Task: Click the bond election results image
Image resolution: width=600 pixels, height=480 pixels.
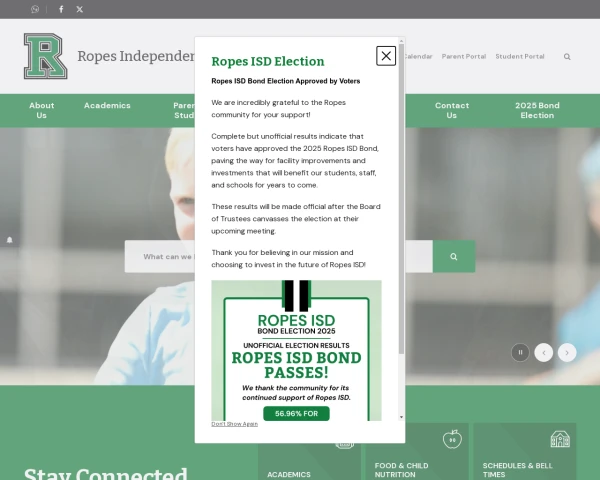Action: tap(296, 350)
